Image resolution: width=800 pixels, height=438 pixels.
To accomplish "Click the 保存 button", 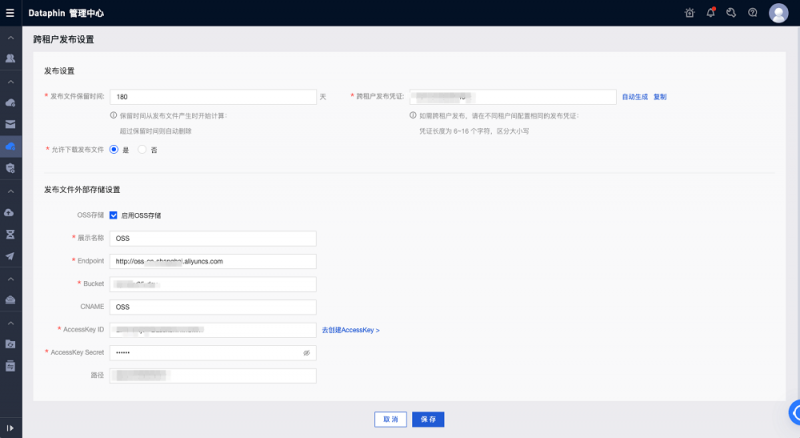I will coord(428,420).
